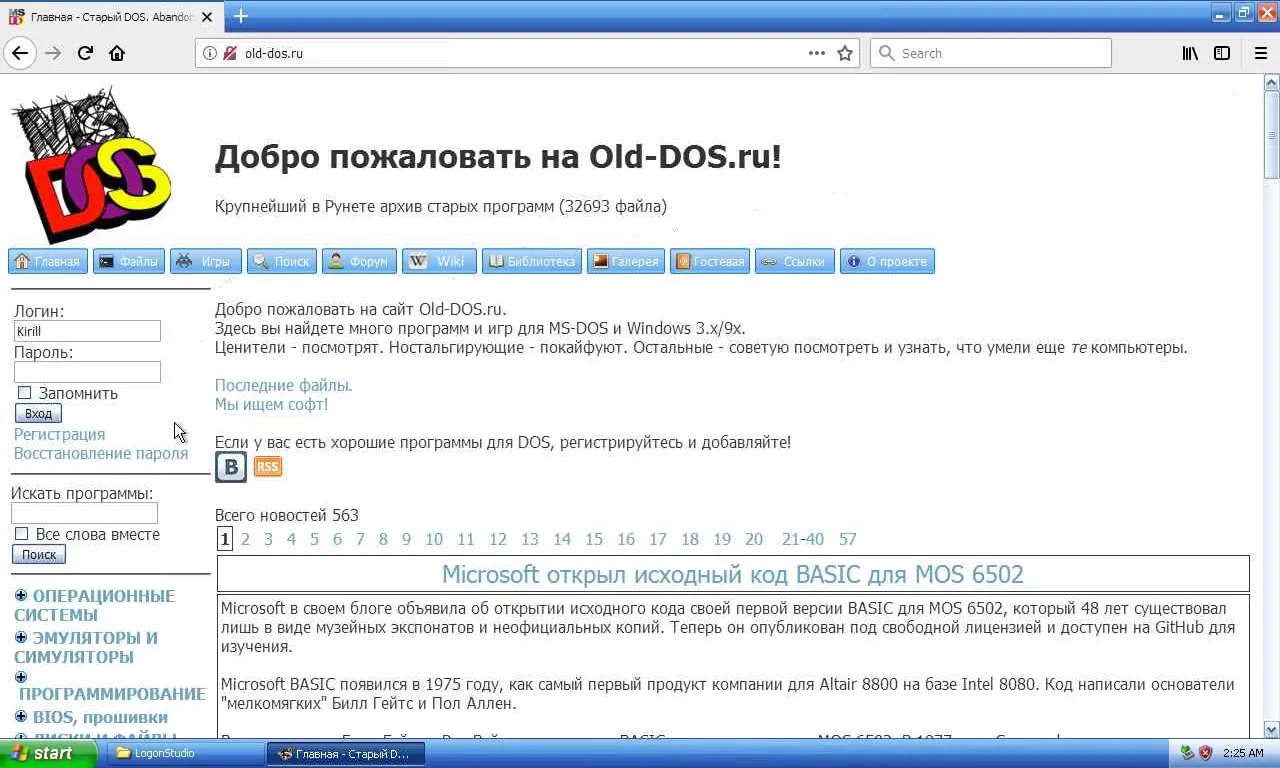Click the browser Back arrow button
Viewport: 1280px width, 768px height.
click(x=20, y=53)
